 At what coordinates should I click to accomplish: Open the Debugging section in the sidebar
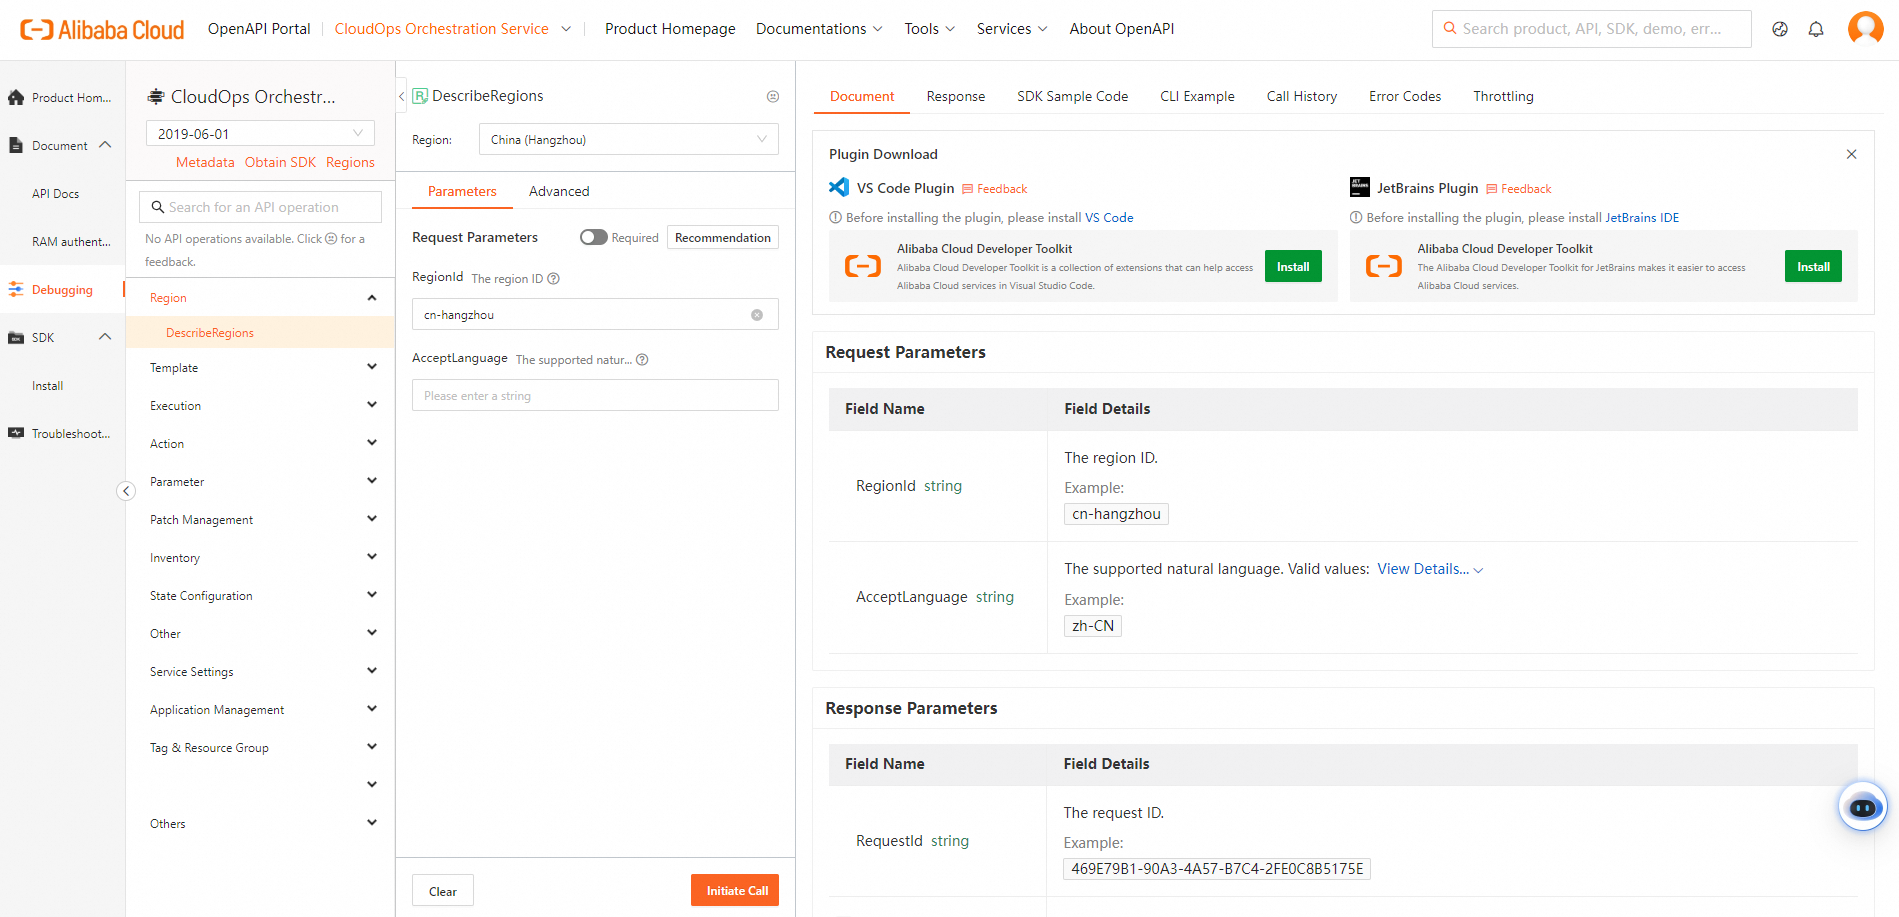(x=62, y=289)
